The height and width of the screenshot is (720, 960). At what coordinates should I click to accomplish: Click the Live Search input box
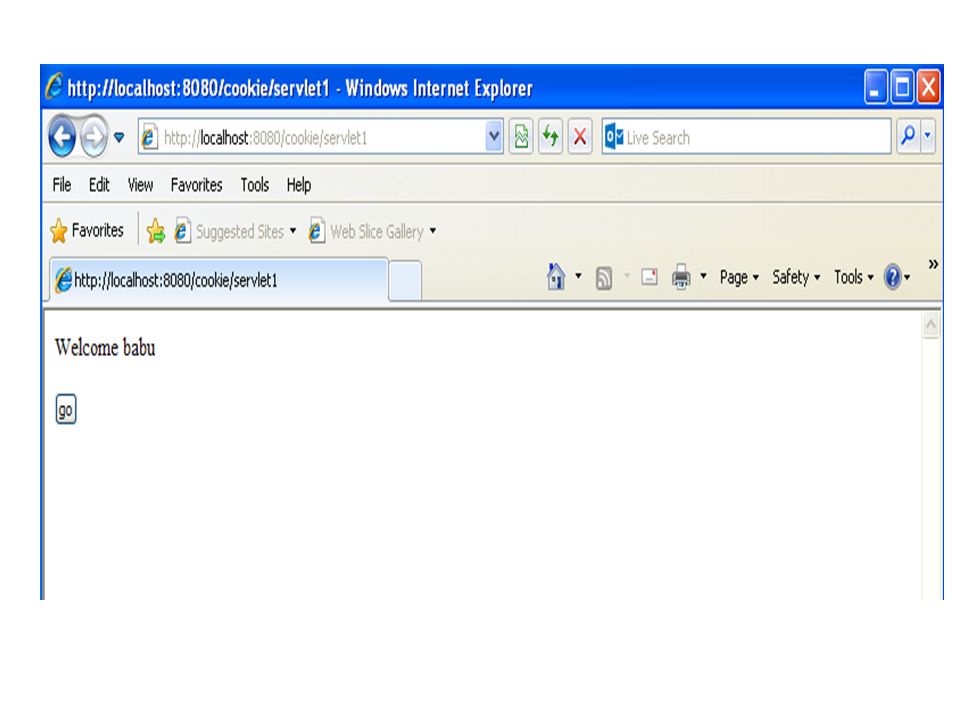pyautogui.click(x=746, y=137)
